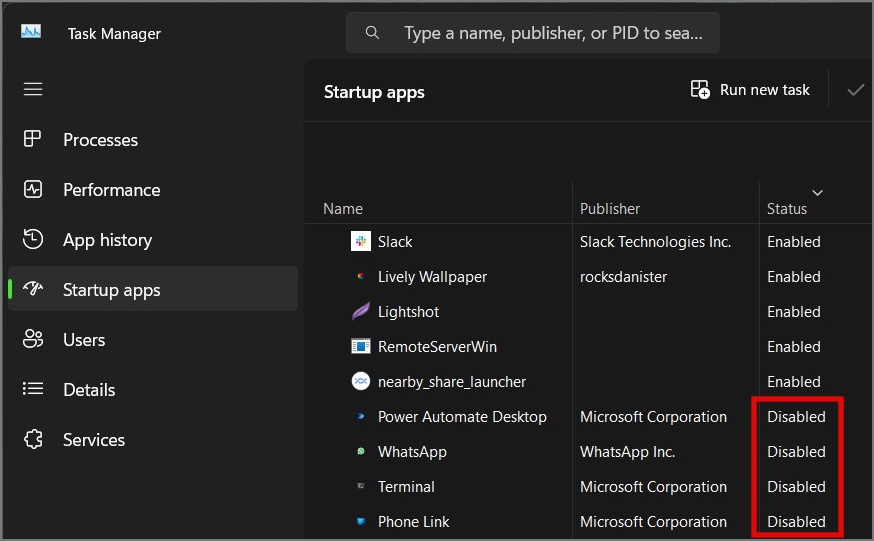Click the Users people icon
Viewport: 874px width, 541px height.
33,339
